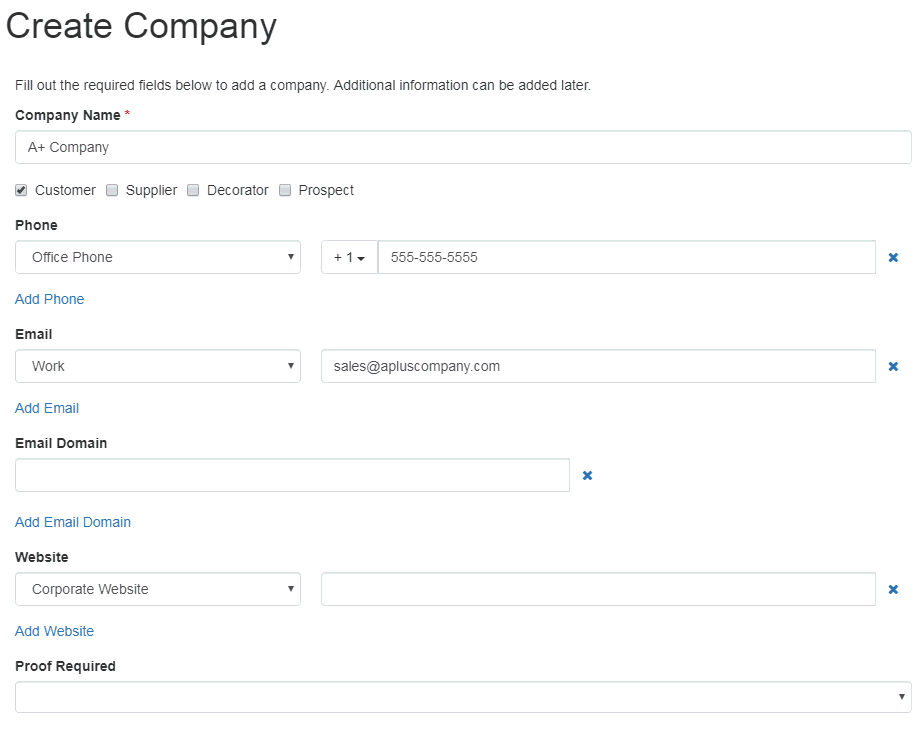This screenshot has width=924, height=732.
Task: Select the empty Email Domain text field
Action: 292,475
